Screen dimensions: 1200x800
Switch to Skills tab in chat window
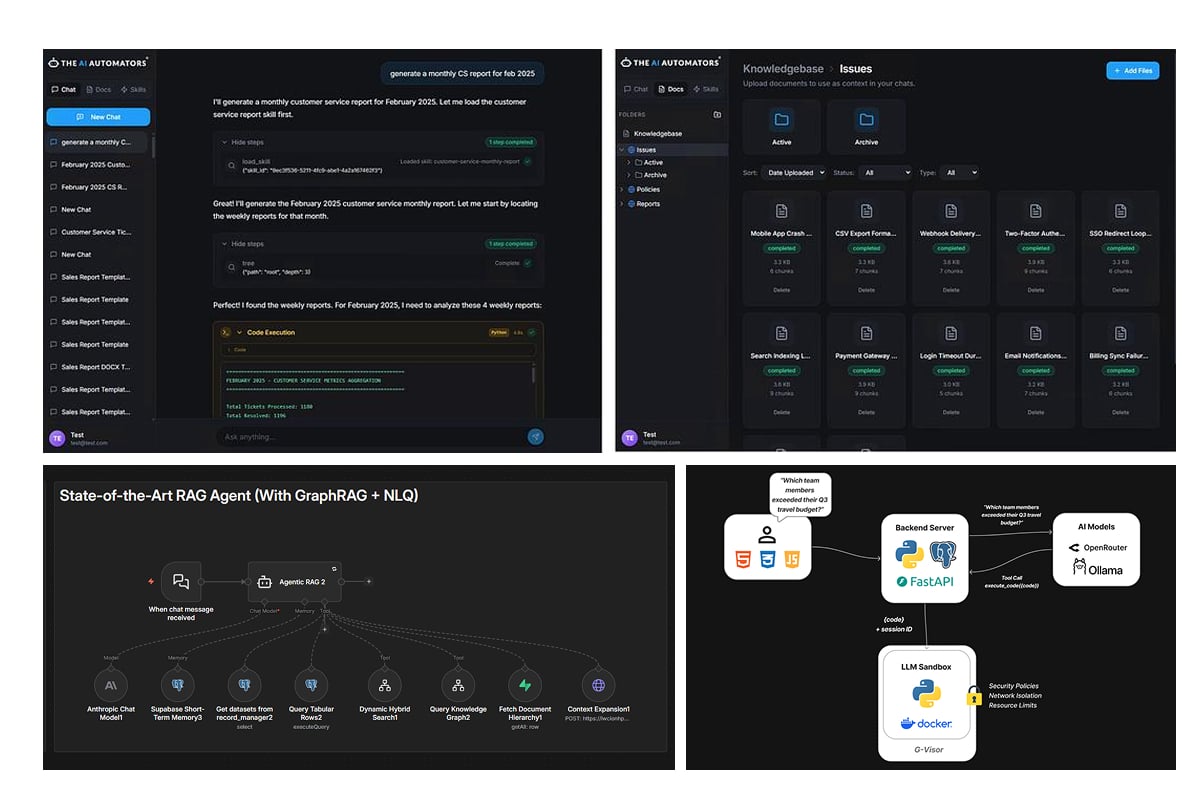click(133, 89)
